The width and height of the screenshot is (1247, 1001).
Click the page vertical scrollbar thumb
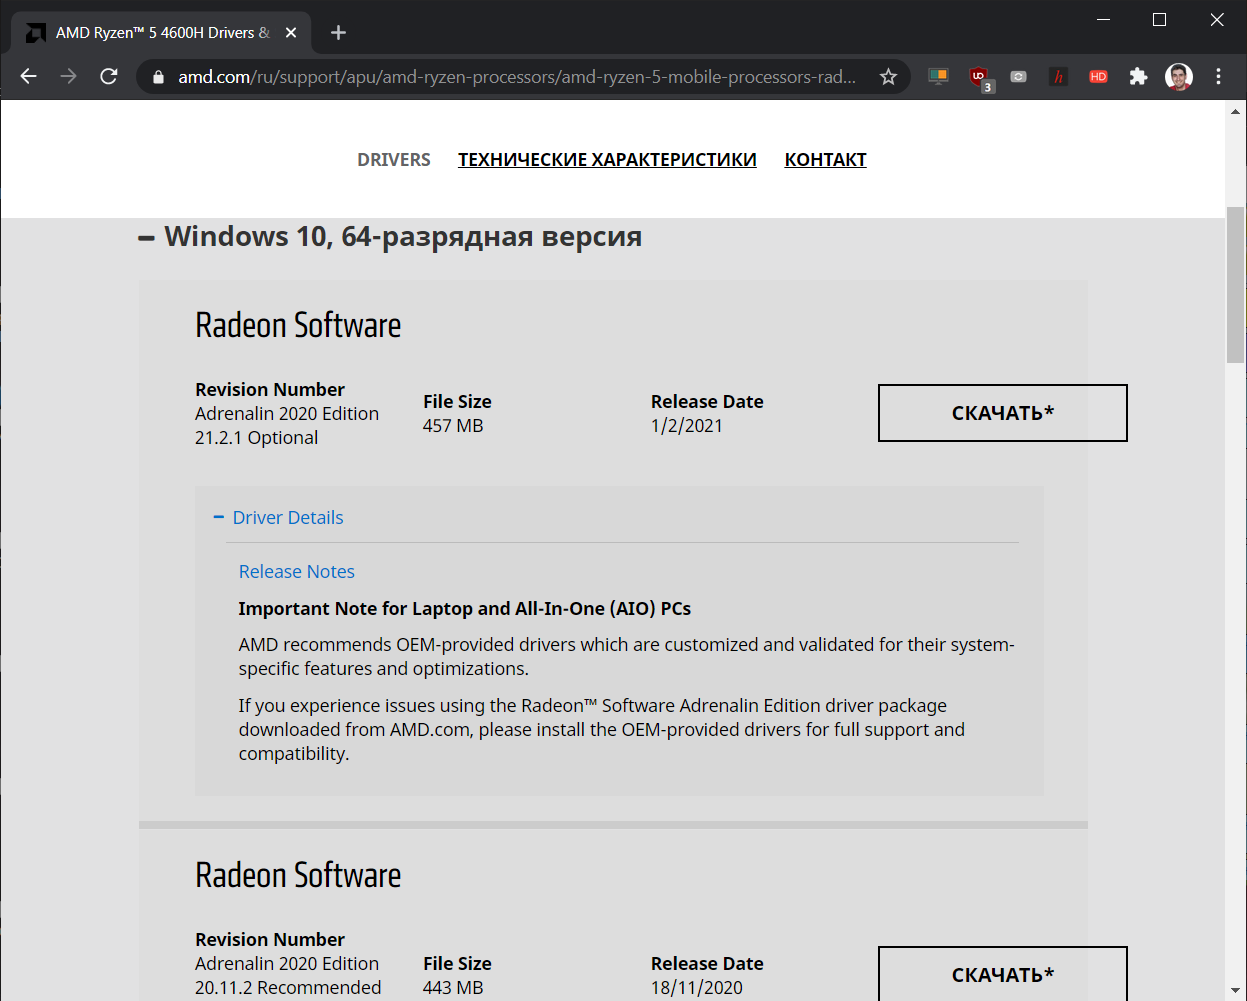click(x=1236, y=284)
